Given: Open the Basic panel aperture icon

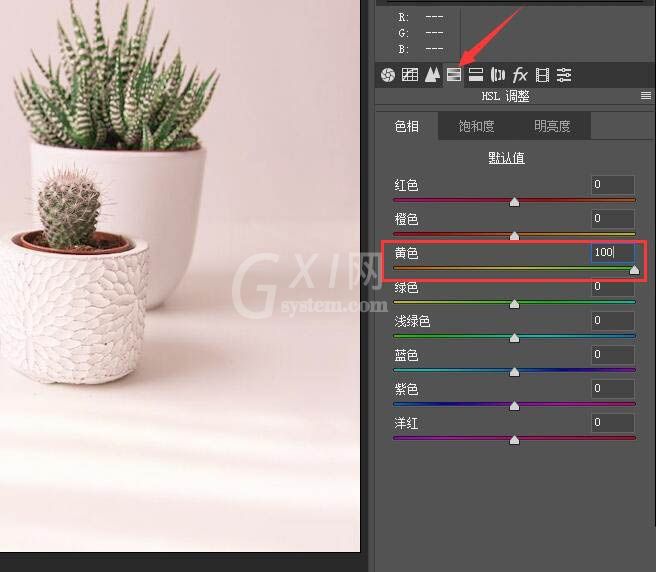Looking at the screenshot, I should pos(388,75).
